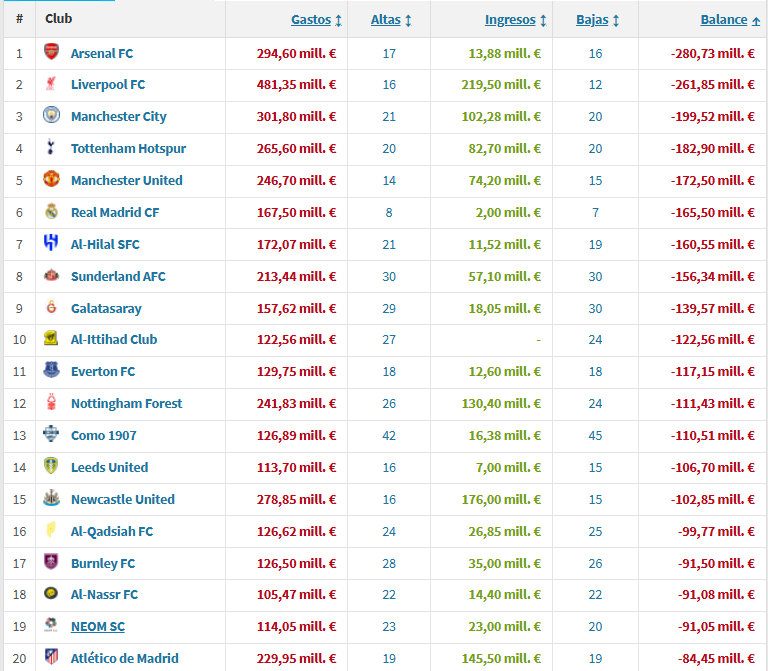Click the Manchester United crest icon

[51, 179]
